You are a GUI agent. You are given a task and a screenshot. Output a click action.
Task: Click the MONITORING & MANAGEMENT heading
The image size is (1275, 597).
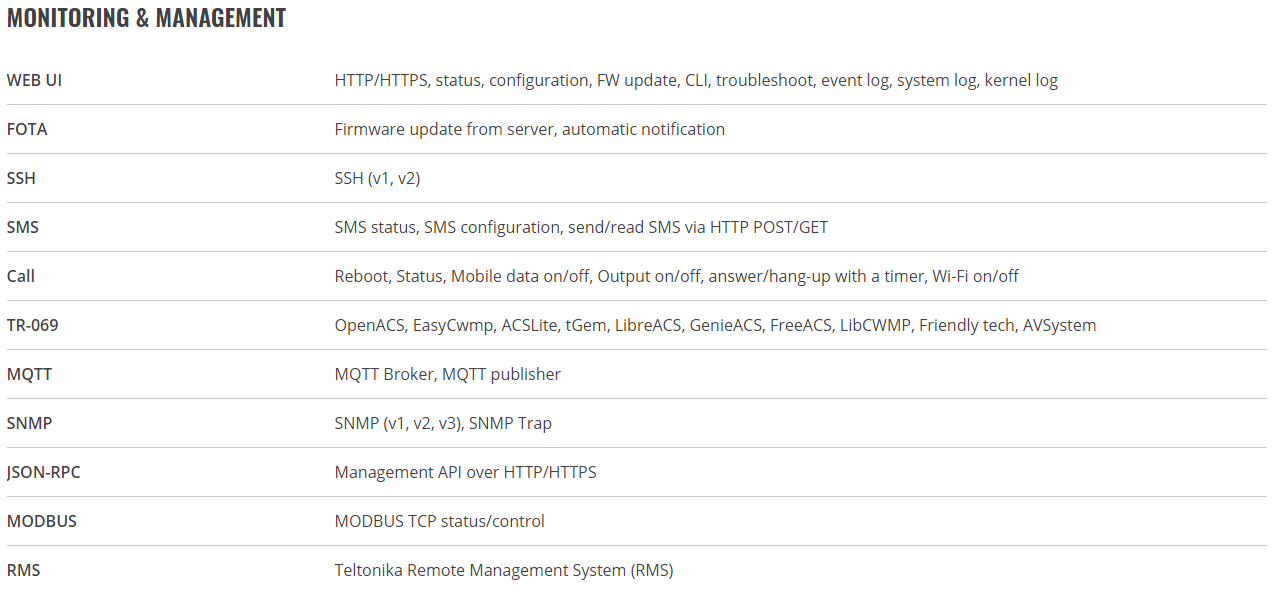pos(146,18)
